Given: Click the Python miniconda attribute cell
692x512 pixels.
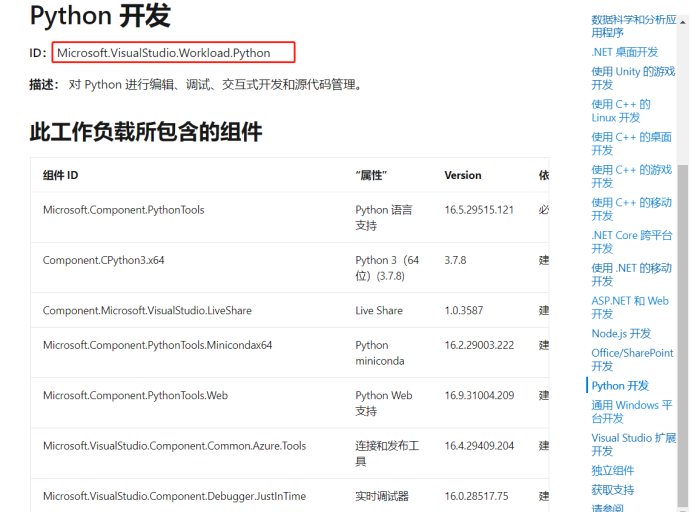Looking at the screenshot, I should tap(380, 353).
